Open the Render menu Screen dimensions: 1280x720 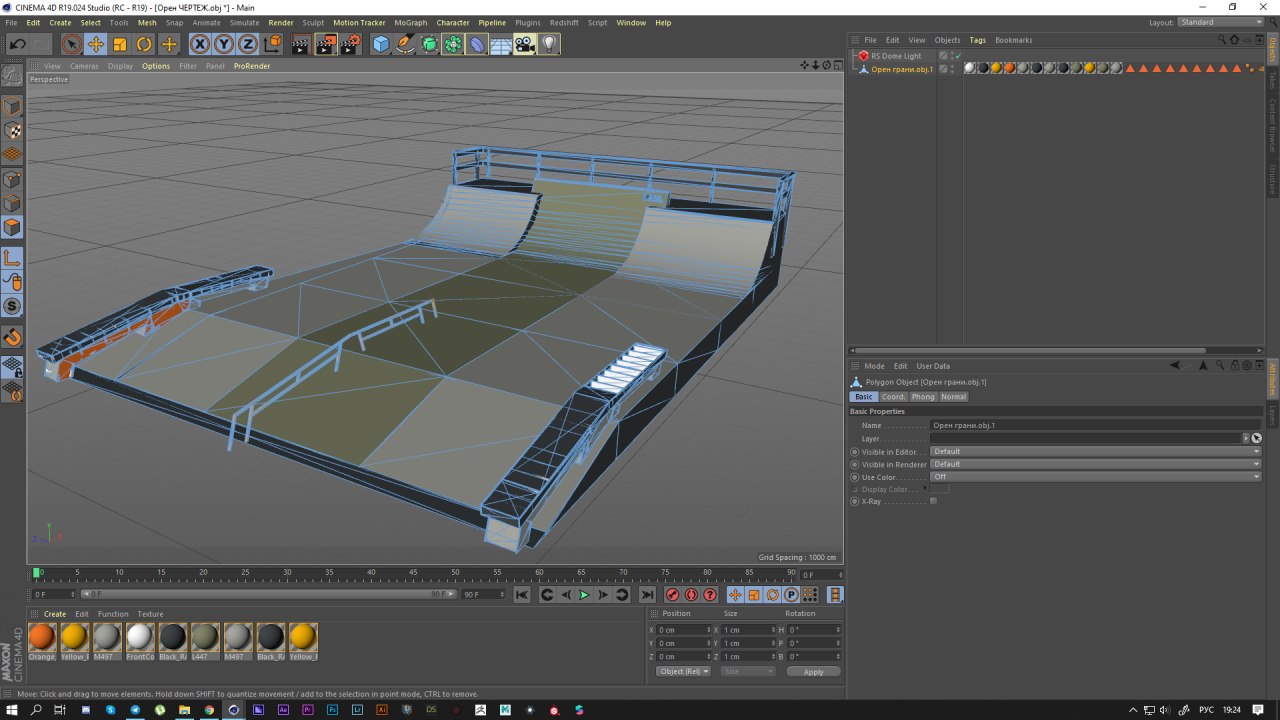pos(281,22)
